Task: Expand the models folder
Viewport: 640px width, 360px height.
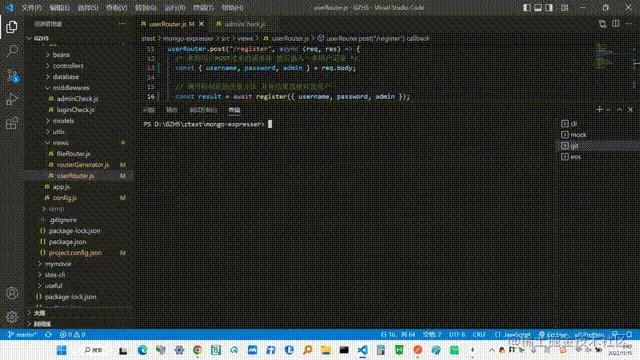Action: point(63,121)
